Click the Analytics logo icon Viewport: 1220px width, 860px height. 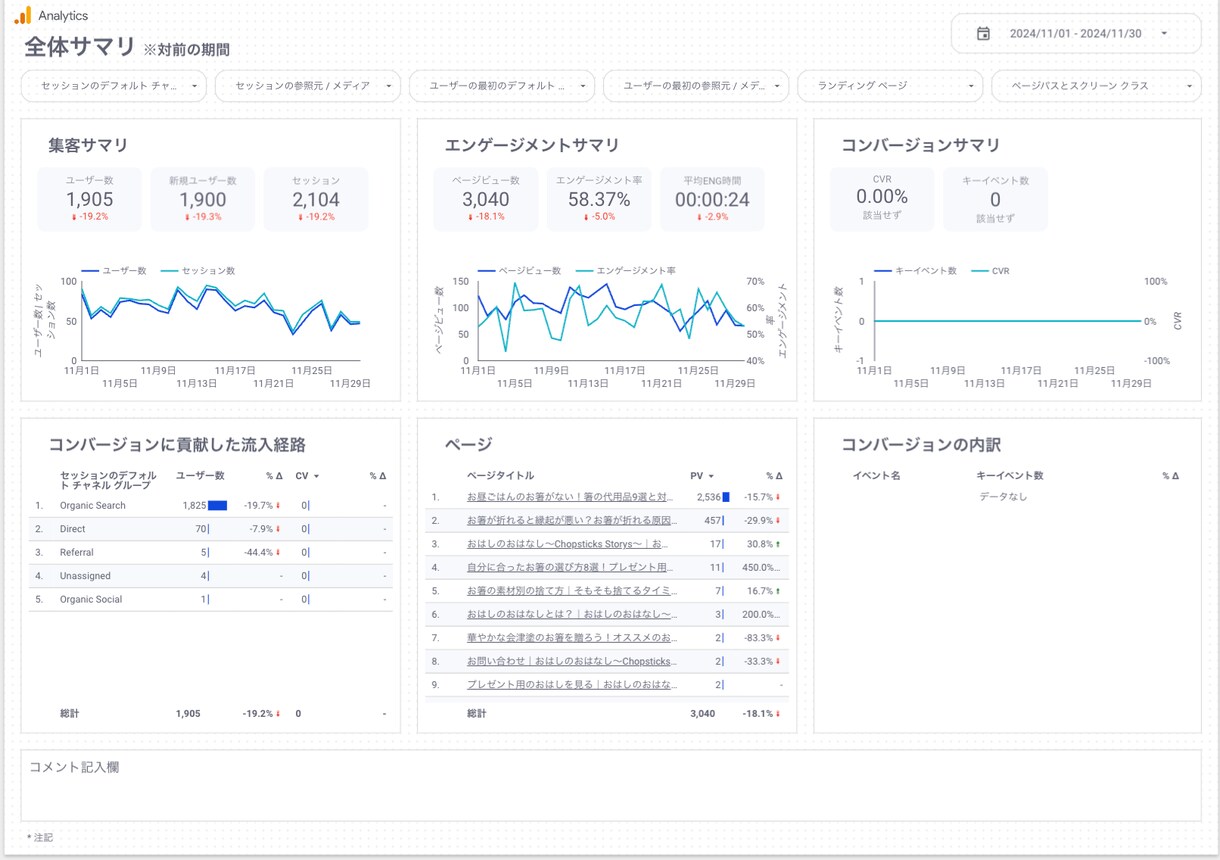[22, 15]
